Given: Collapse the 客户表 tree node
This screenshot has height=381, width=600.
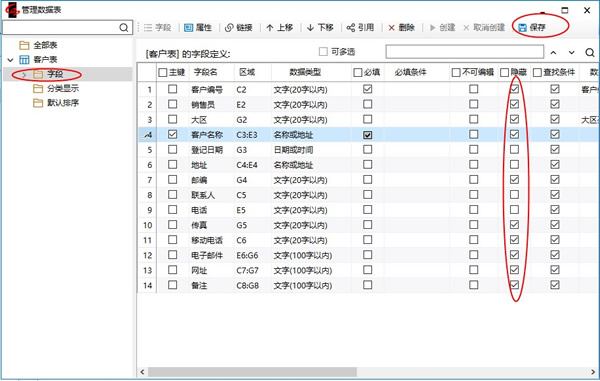Looking at the screenshot, I should 10,60.
